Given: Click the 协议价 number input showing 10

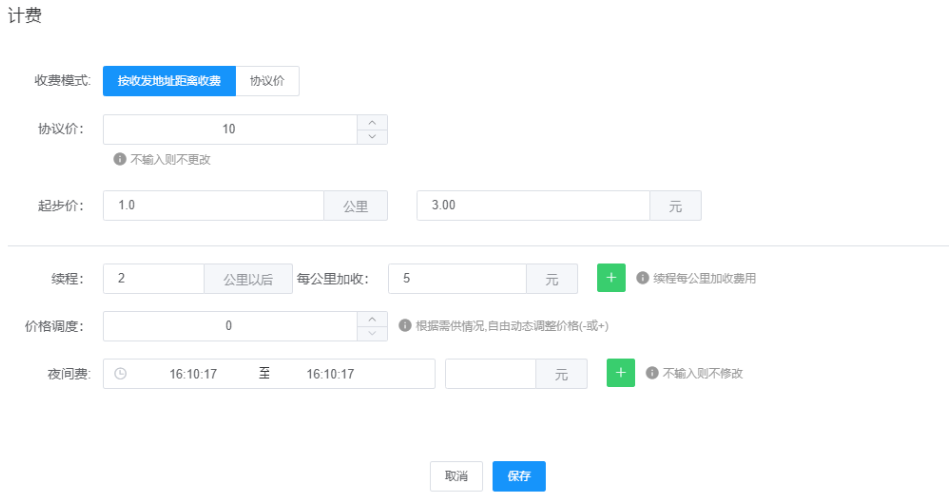Looking at the screenshot, I should [230, 129].
